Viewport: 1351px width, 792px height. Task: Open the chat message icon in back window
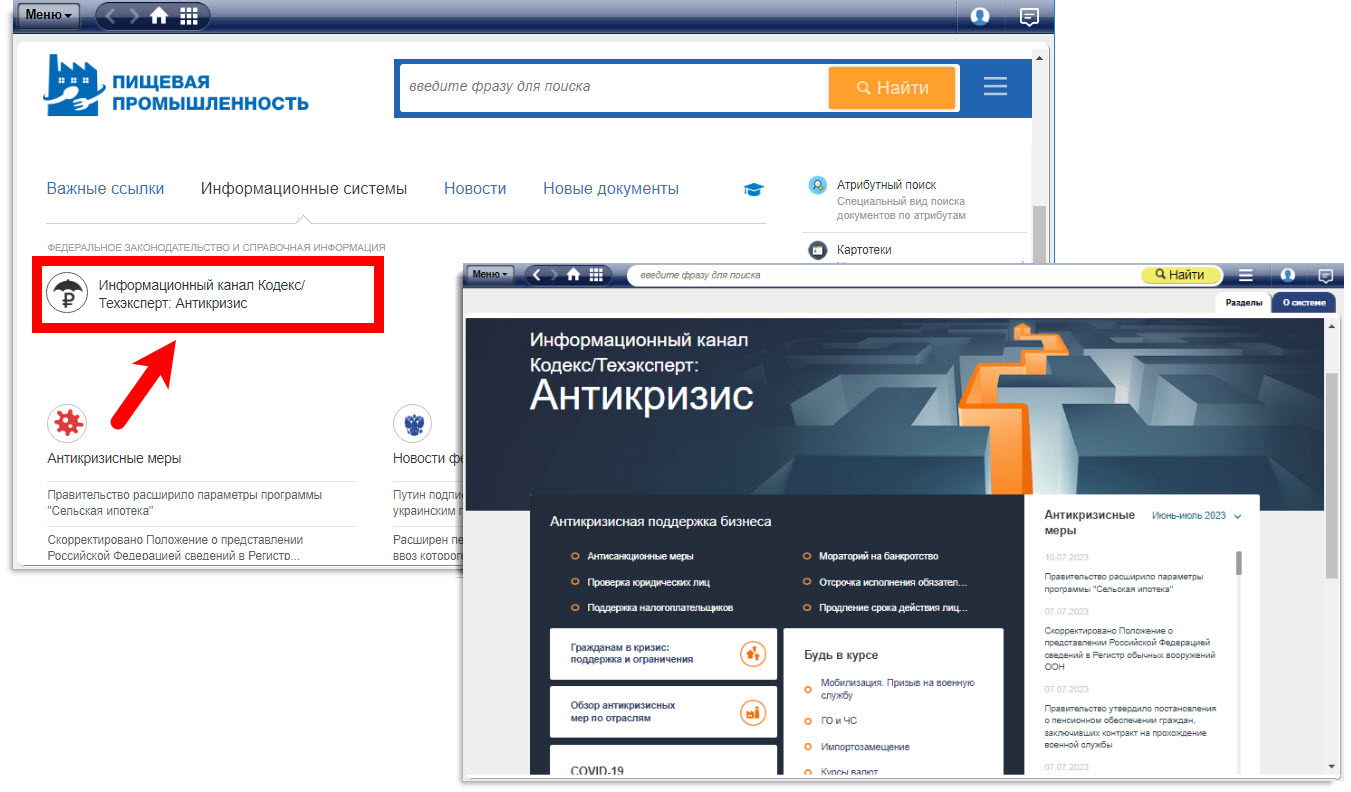(1029, 16)
